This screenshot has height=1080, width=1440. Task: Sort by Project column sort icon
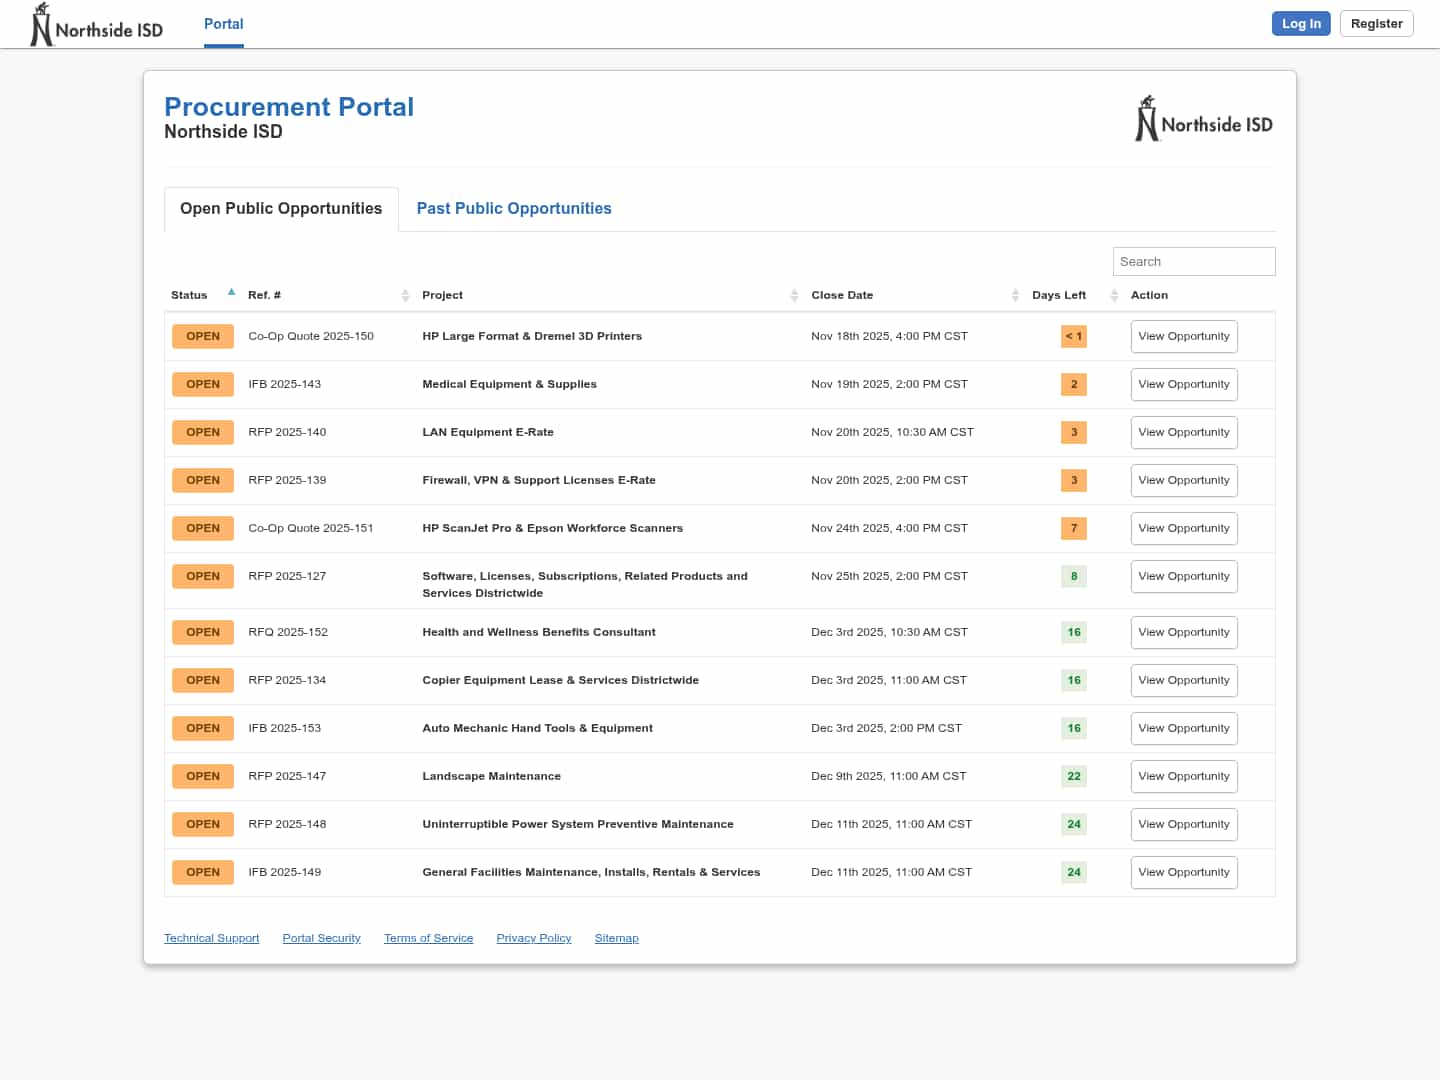[794, 295]
